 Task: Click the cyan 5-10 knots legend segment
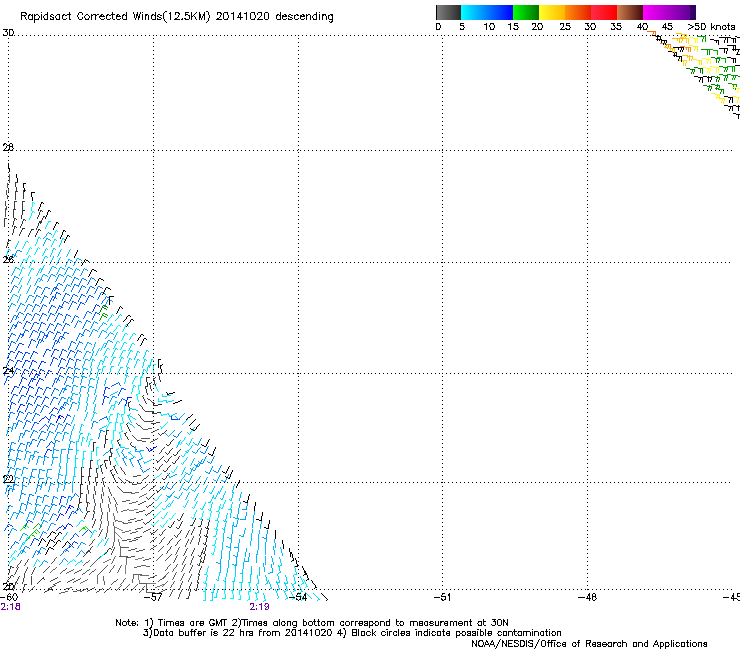[473, 12]
